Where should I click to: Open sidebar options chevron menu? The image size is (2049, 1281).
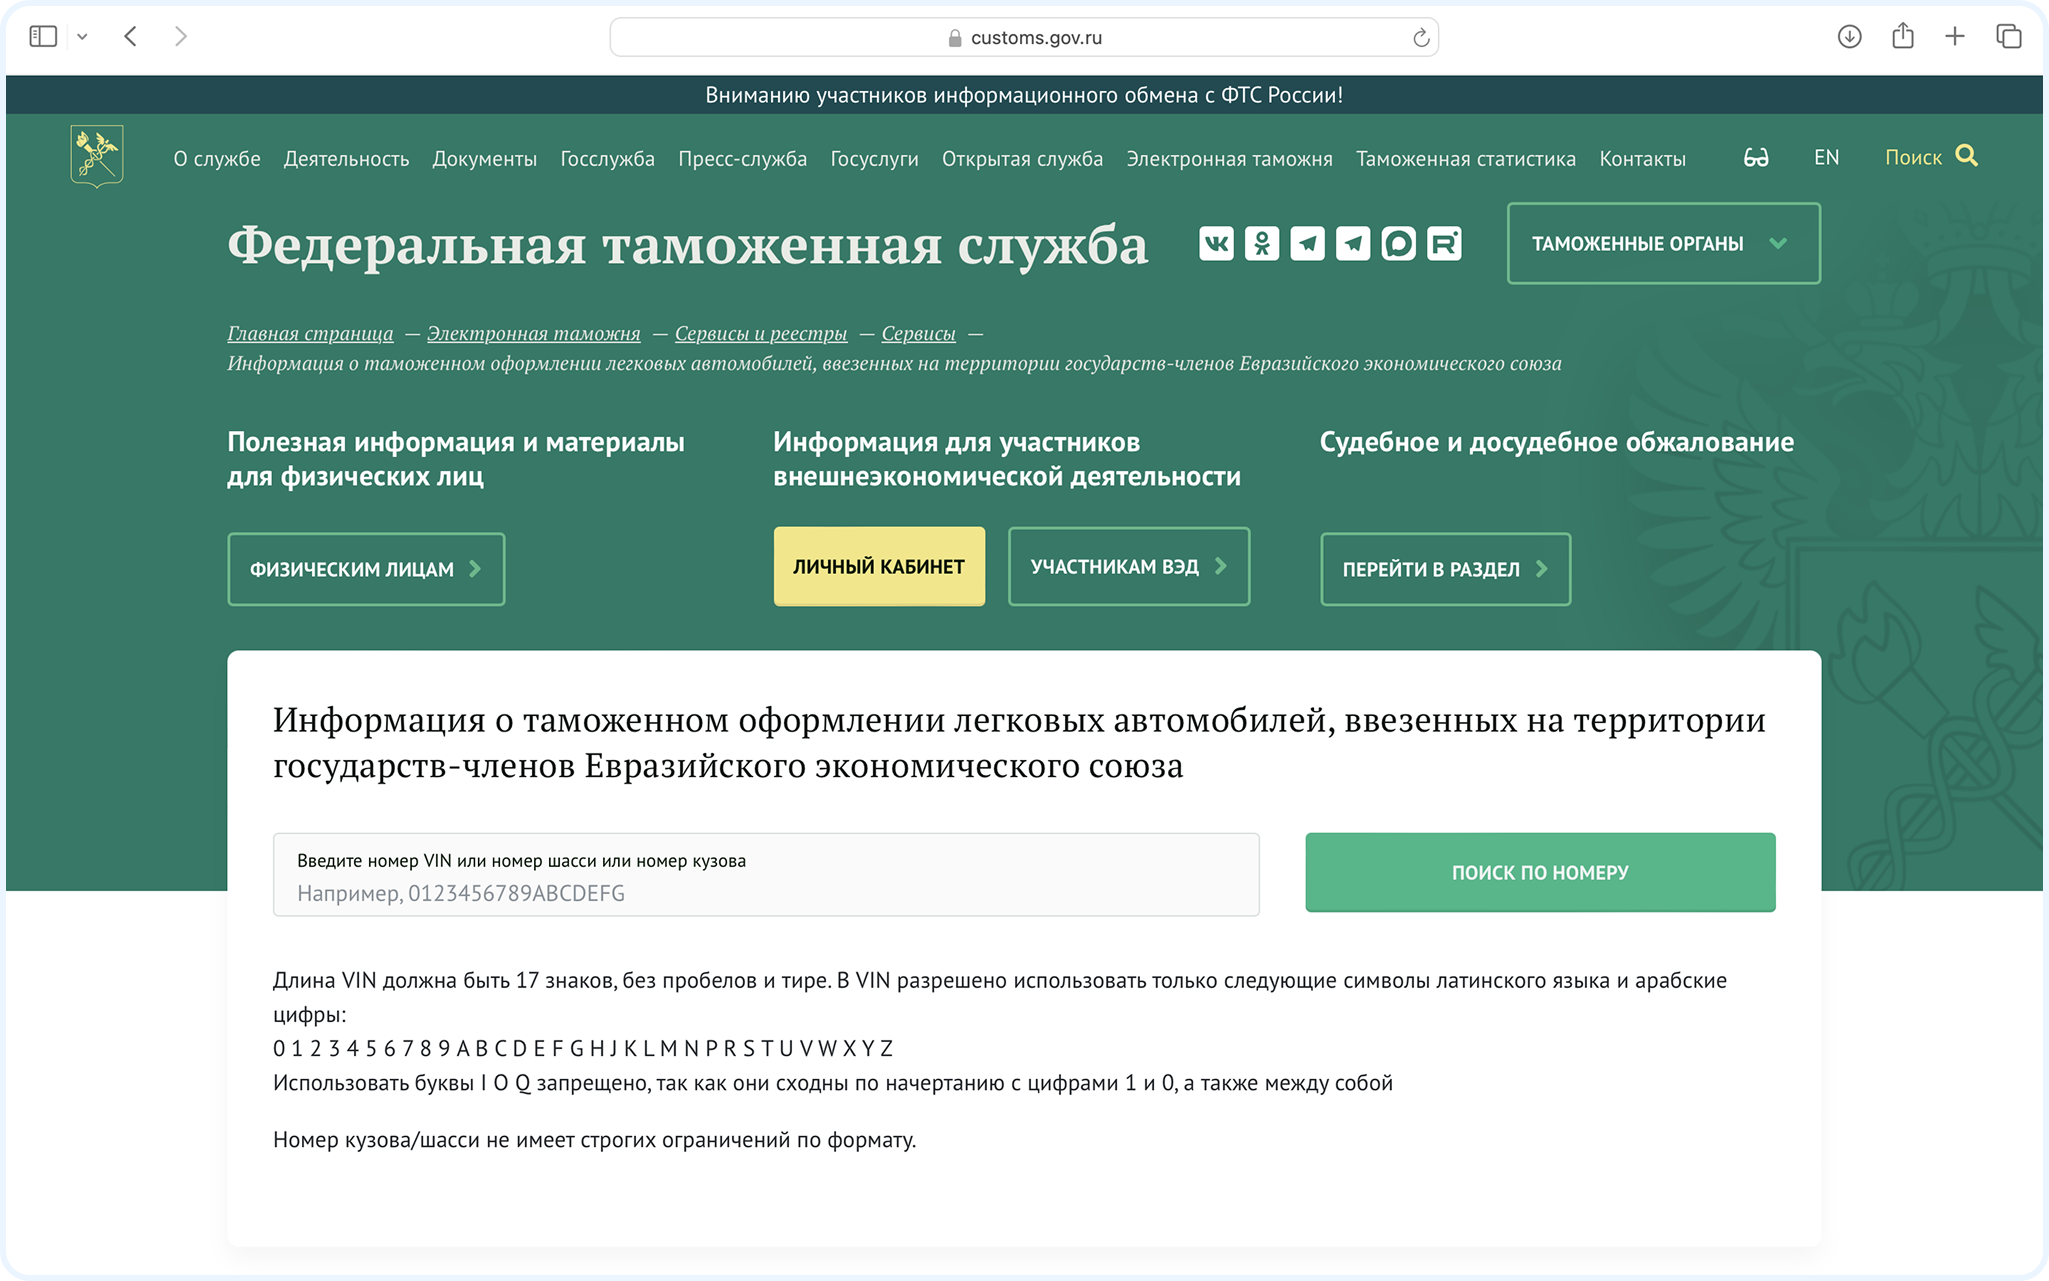(x=83, y=37)
